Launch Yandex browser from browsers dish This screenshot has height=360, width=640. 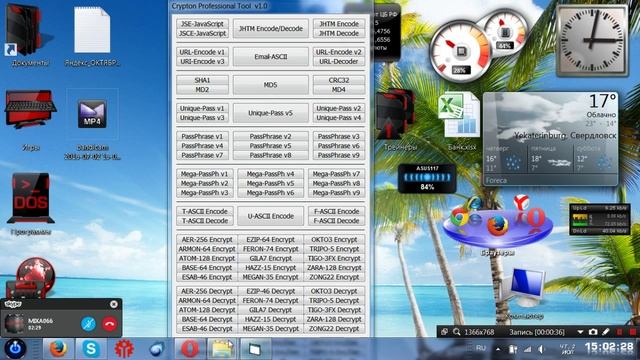tap(521, 202)
